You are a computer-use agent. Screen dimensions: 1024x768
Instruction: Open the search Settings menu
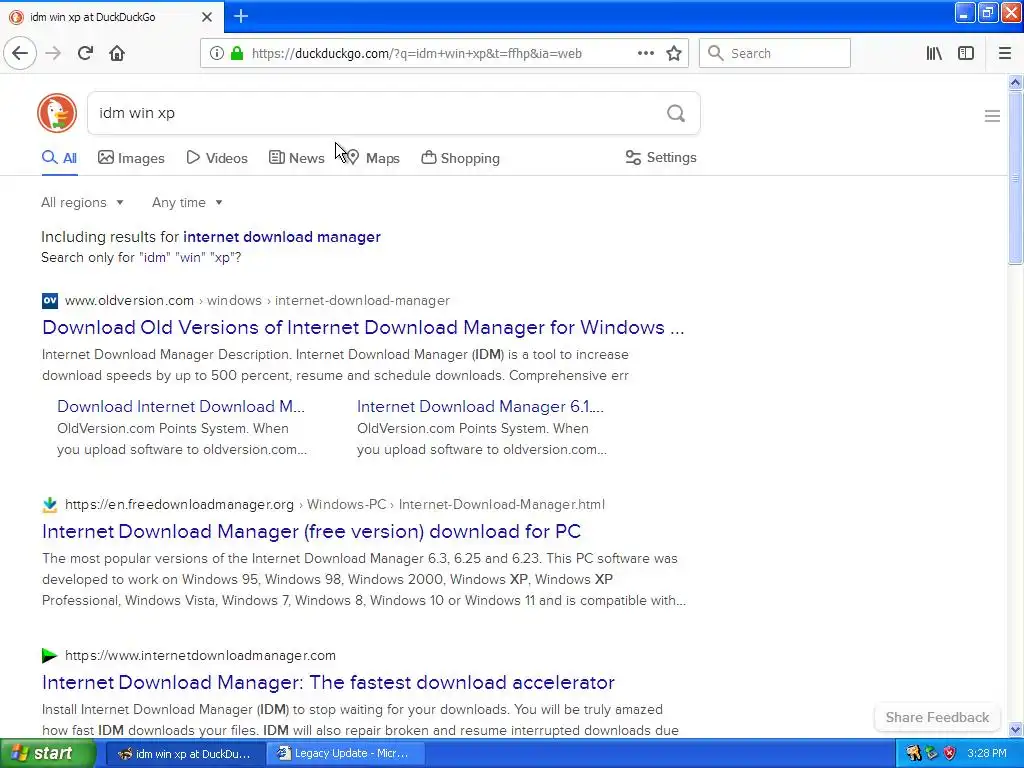click(x=661, y=157)
